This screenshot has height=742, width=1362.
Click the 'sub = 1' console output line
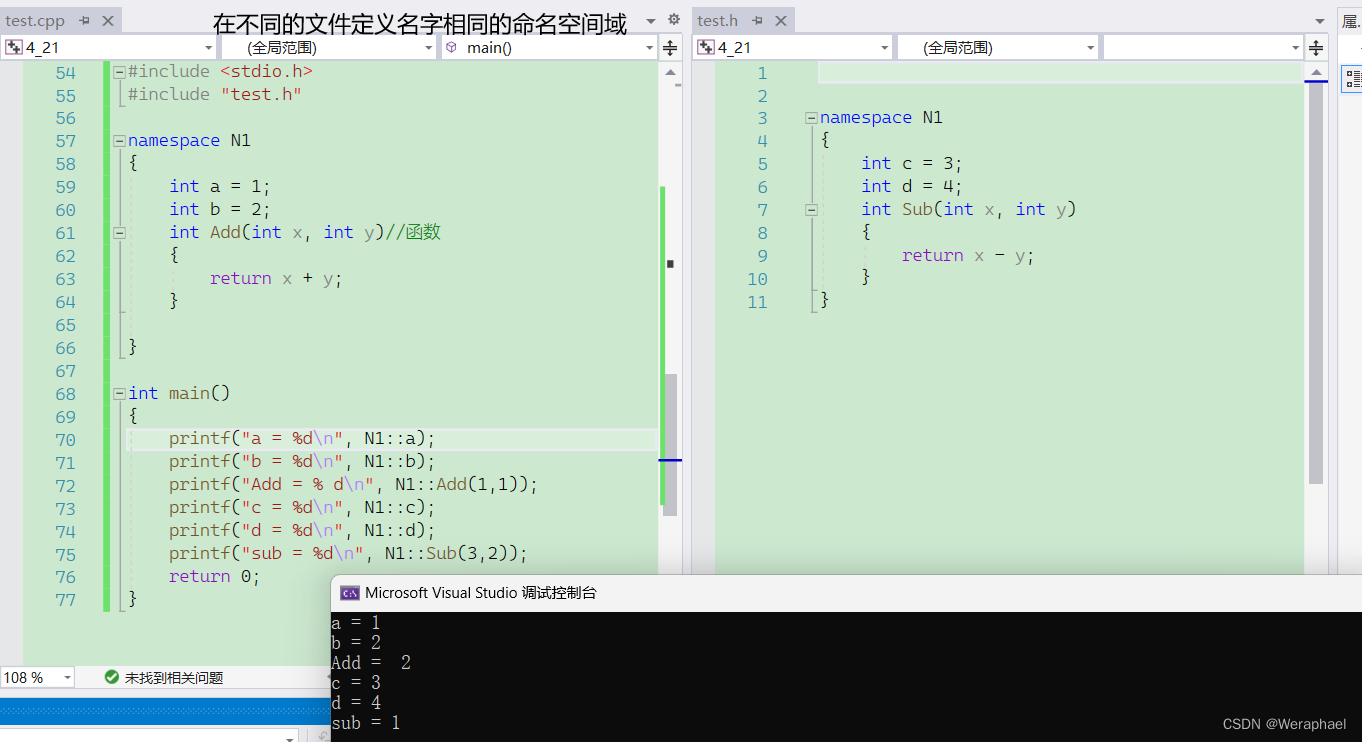click(x=366, y=723)
